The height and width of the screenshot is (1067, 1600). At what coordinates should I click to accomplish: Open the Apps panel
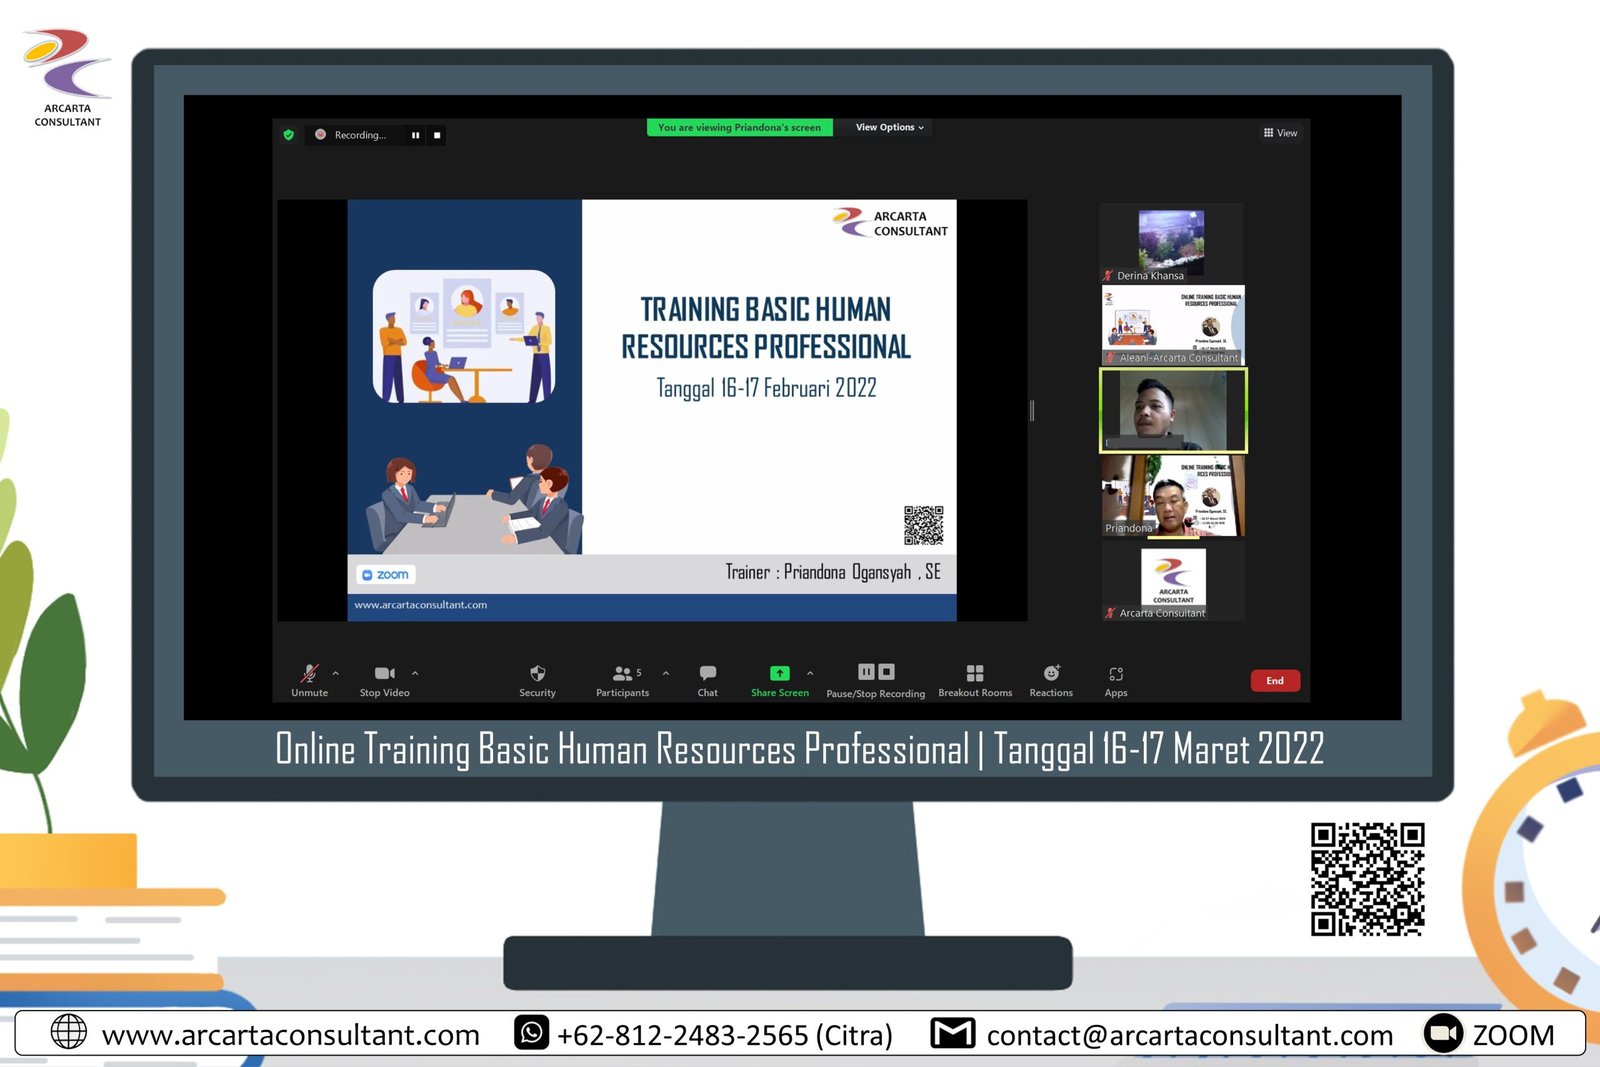coord(1116,674)
